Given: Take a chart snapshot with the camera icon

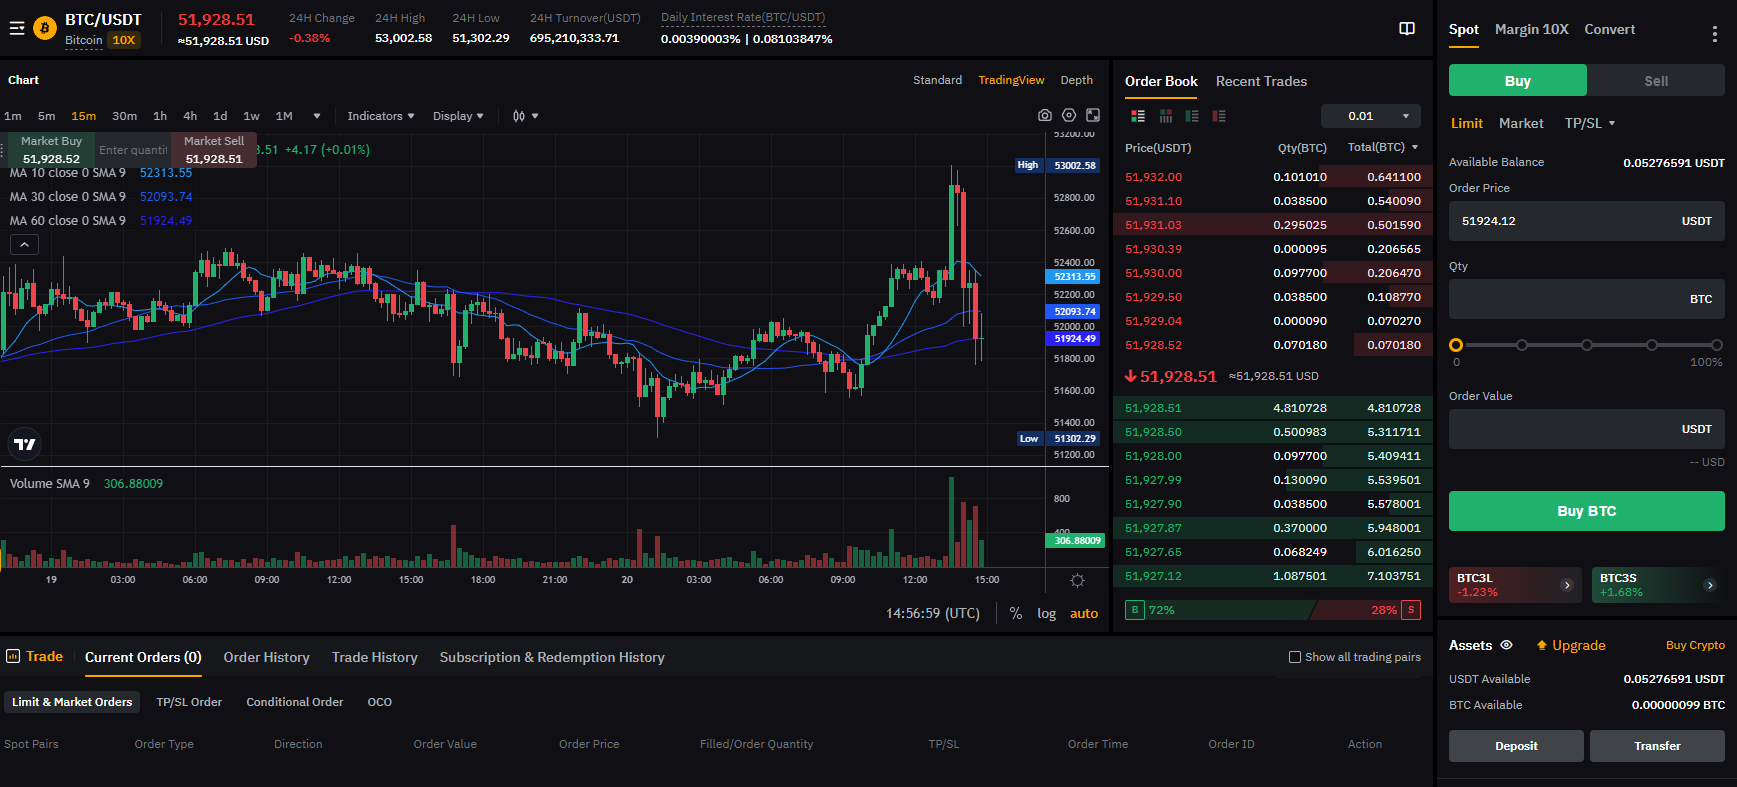Looking at the screenshot, I should [1045, 116].
